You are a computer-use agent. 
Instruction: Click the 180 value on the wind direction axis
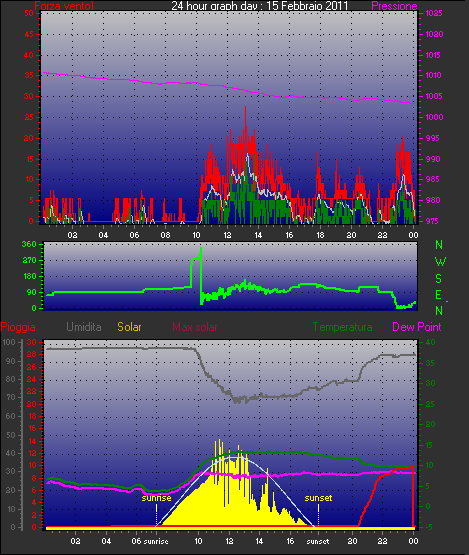[x=30, y=276]
